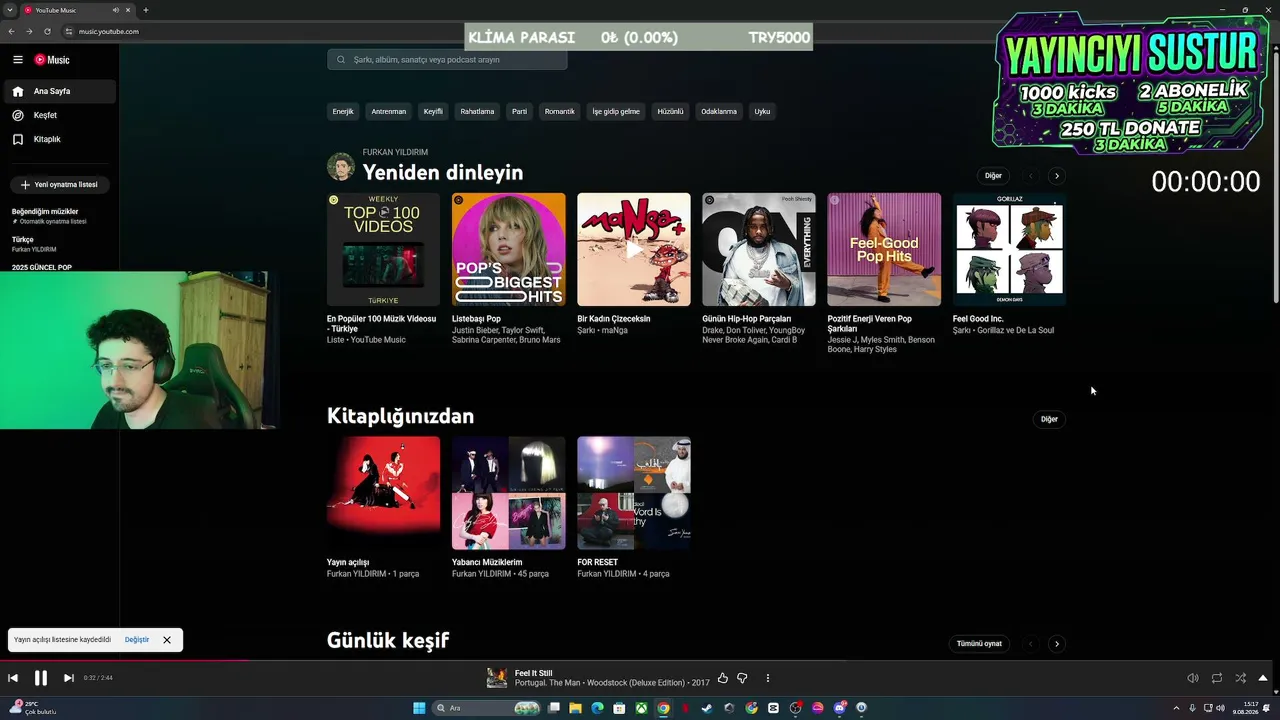Dislike the current song
The height and width of the screenshot is (720, 1280).
(742, 678)
